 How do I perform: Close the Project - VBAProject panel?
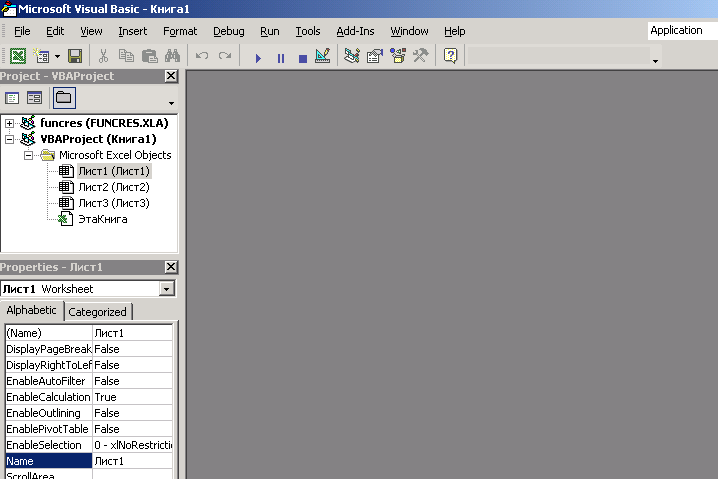point(171,76)
